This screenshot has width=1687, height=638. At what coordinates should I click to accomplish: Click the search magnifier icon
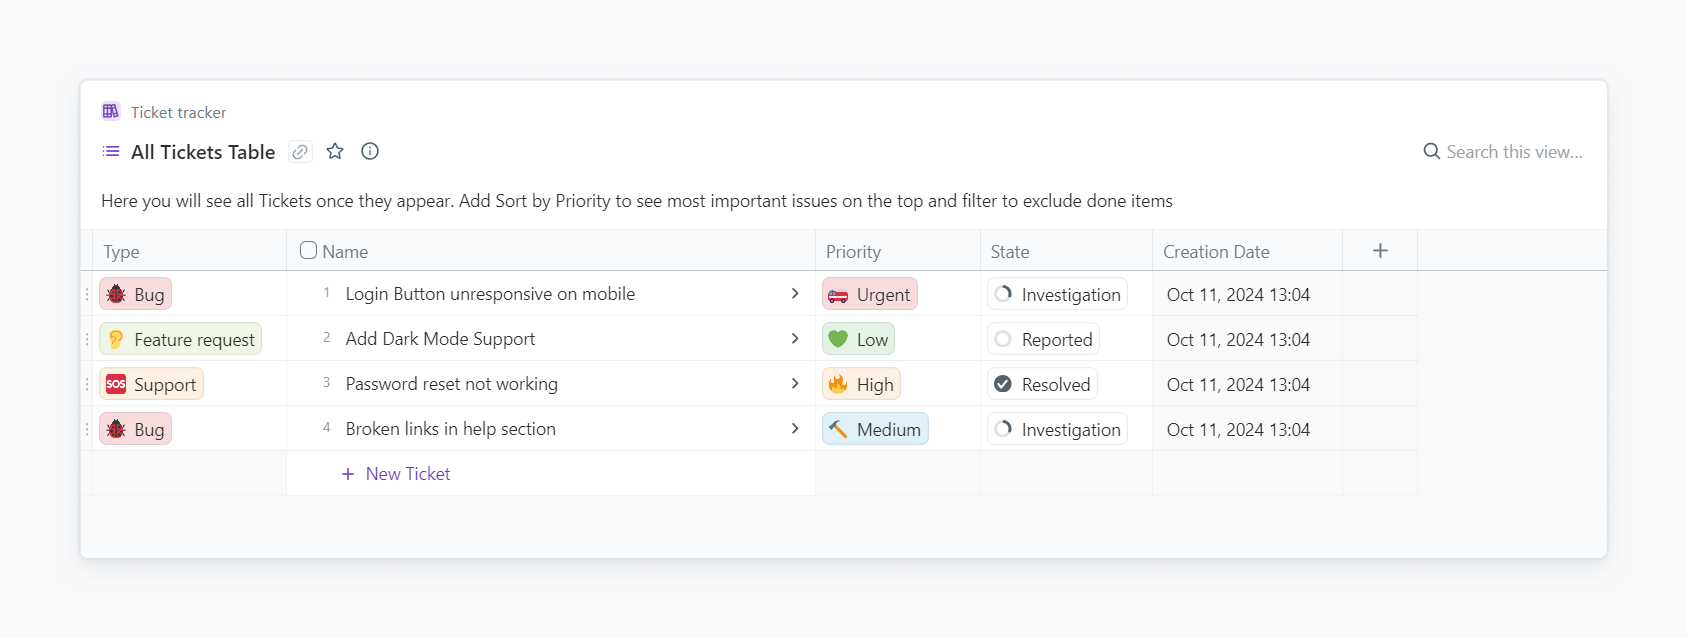[x=1432, y=151]
